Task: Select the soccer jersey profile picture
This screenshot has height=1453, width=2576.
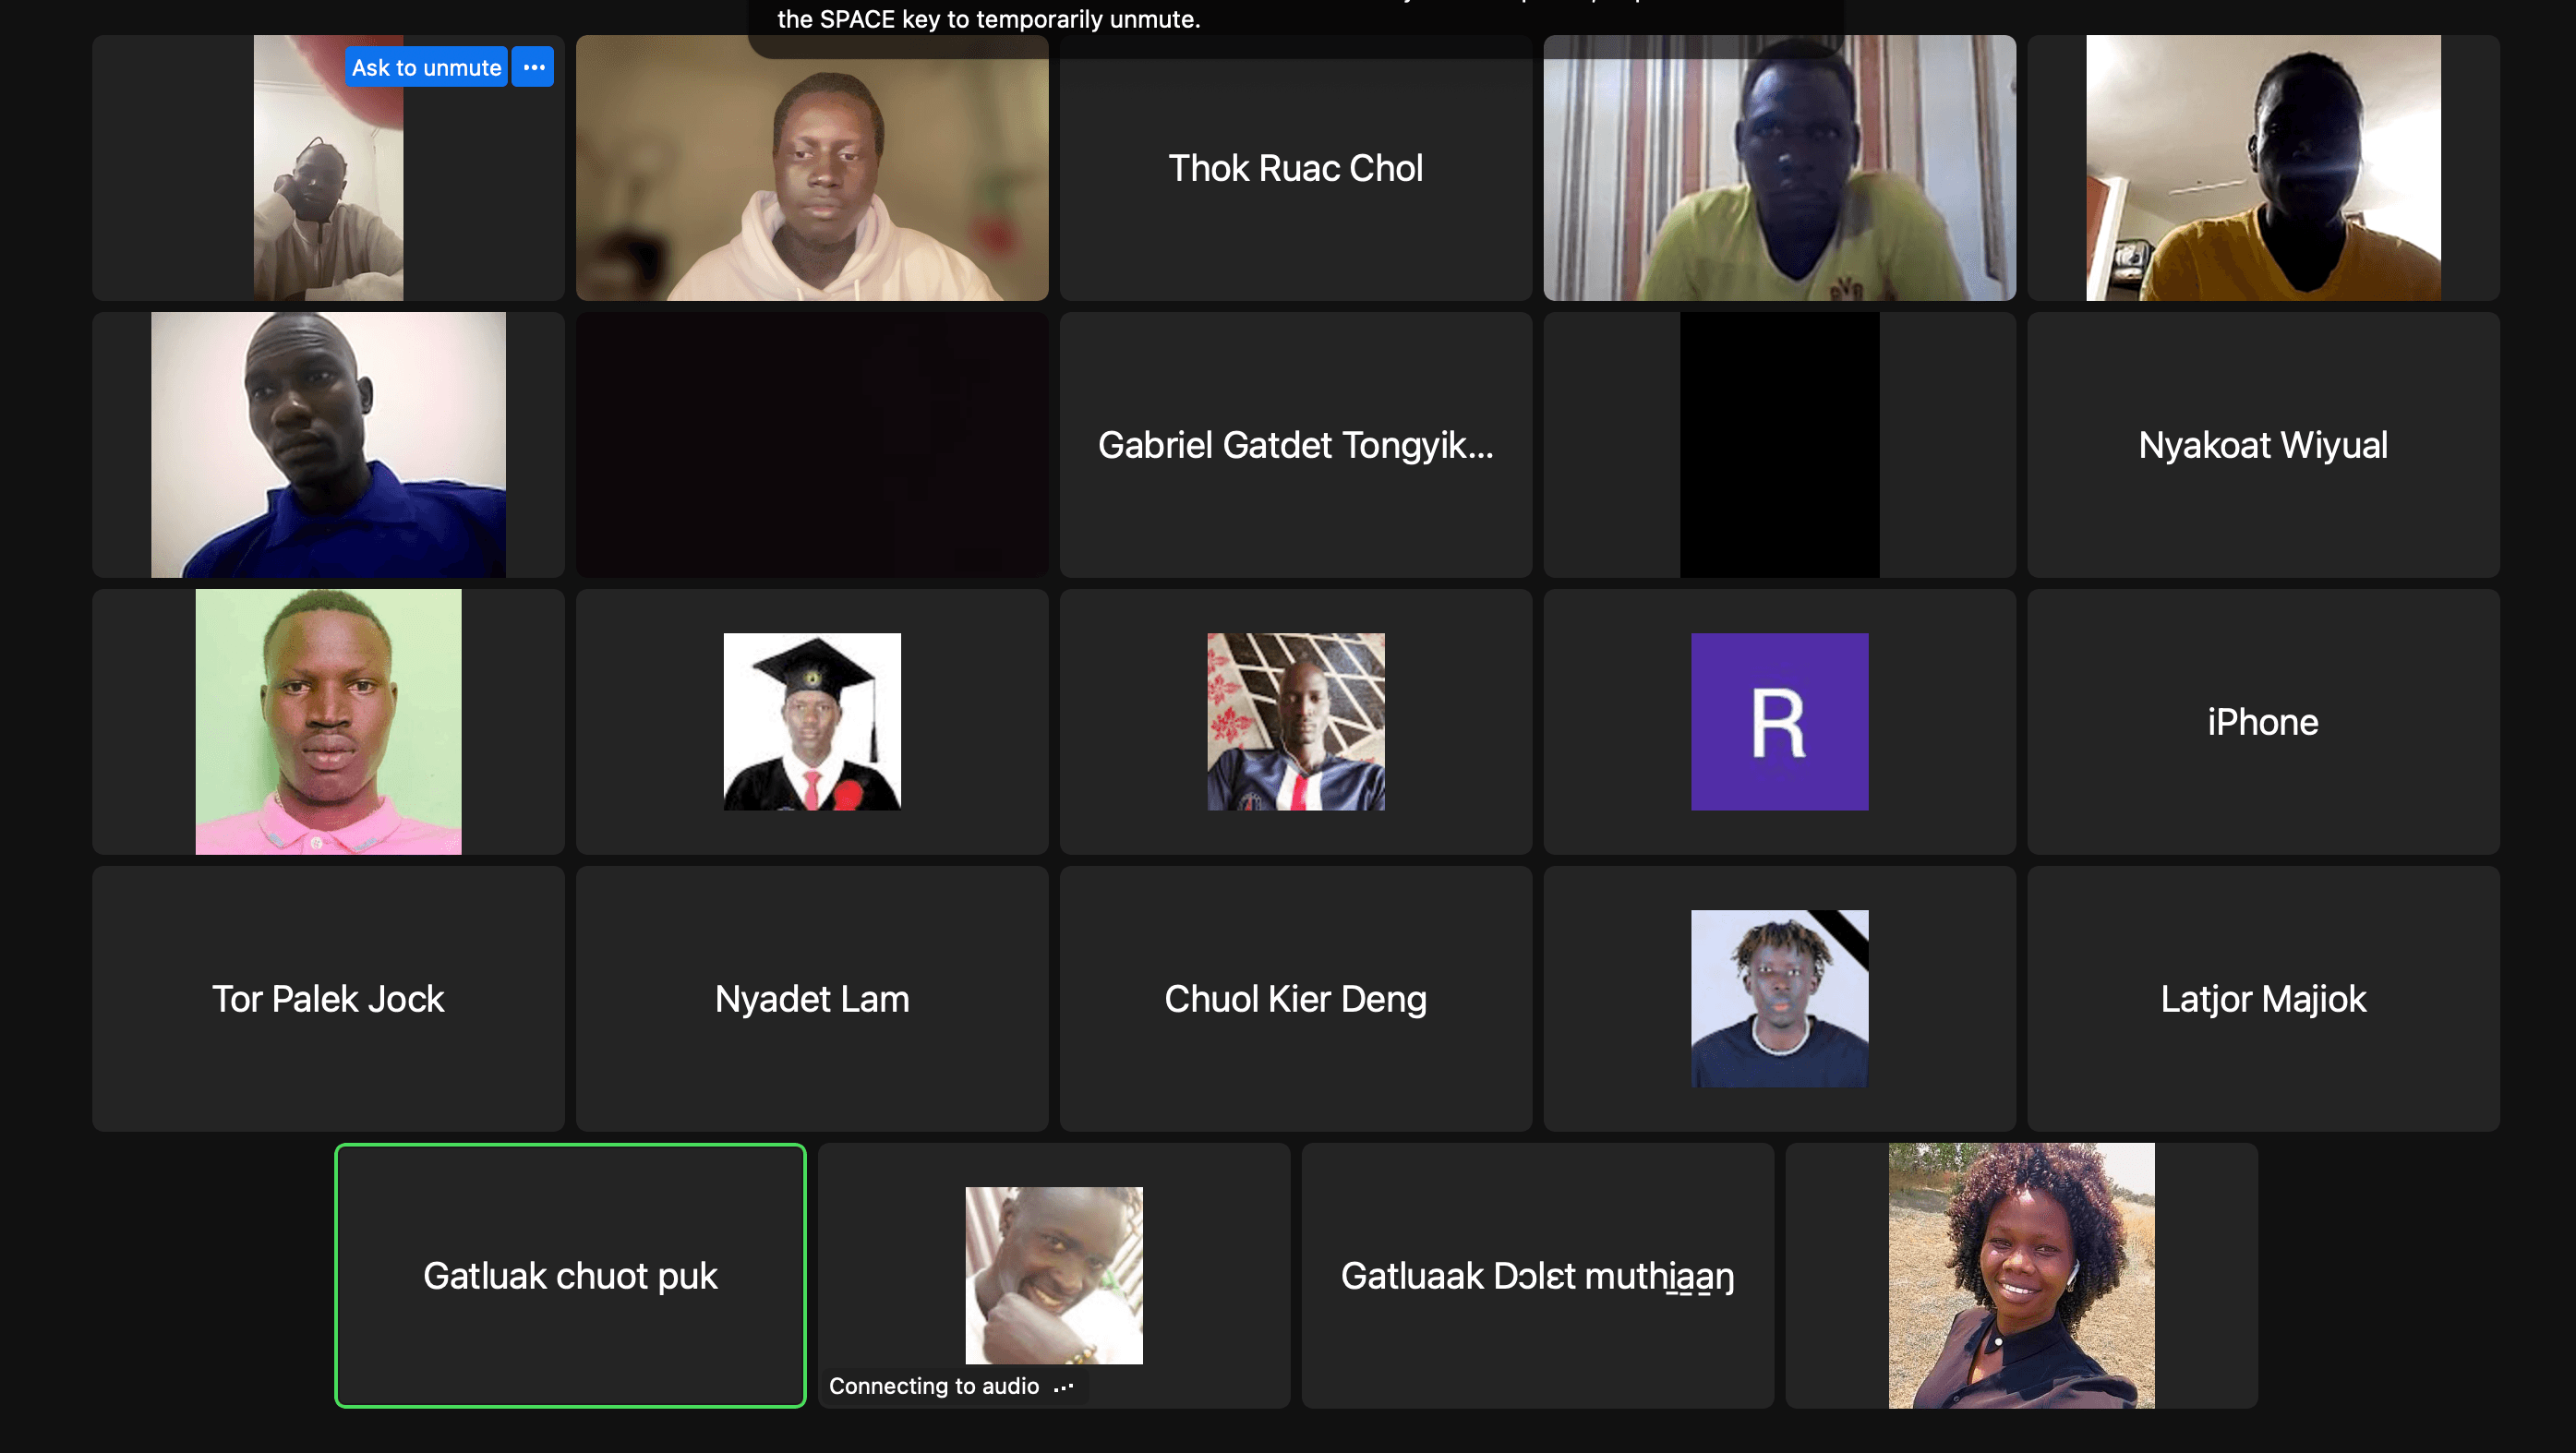Action: [1295, 721]
